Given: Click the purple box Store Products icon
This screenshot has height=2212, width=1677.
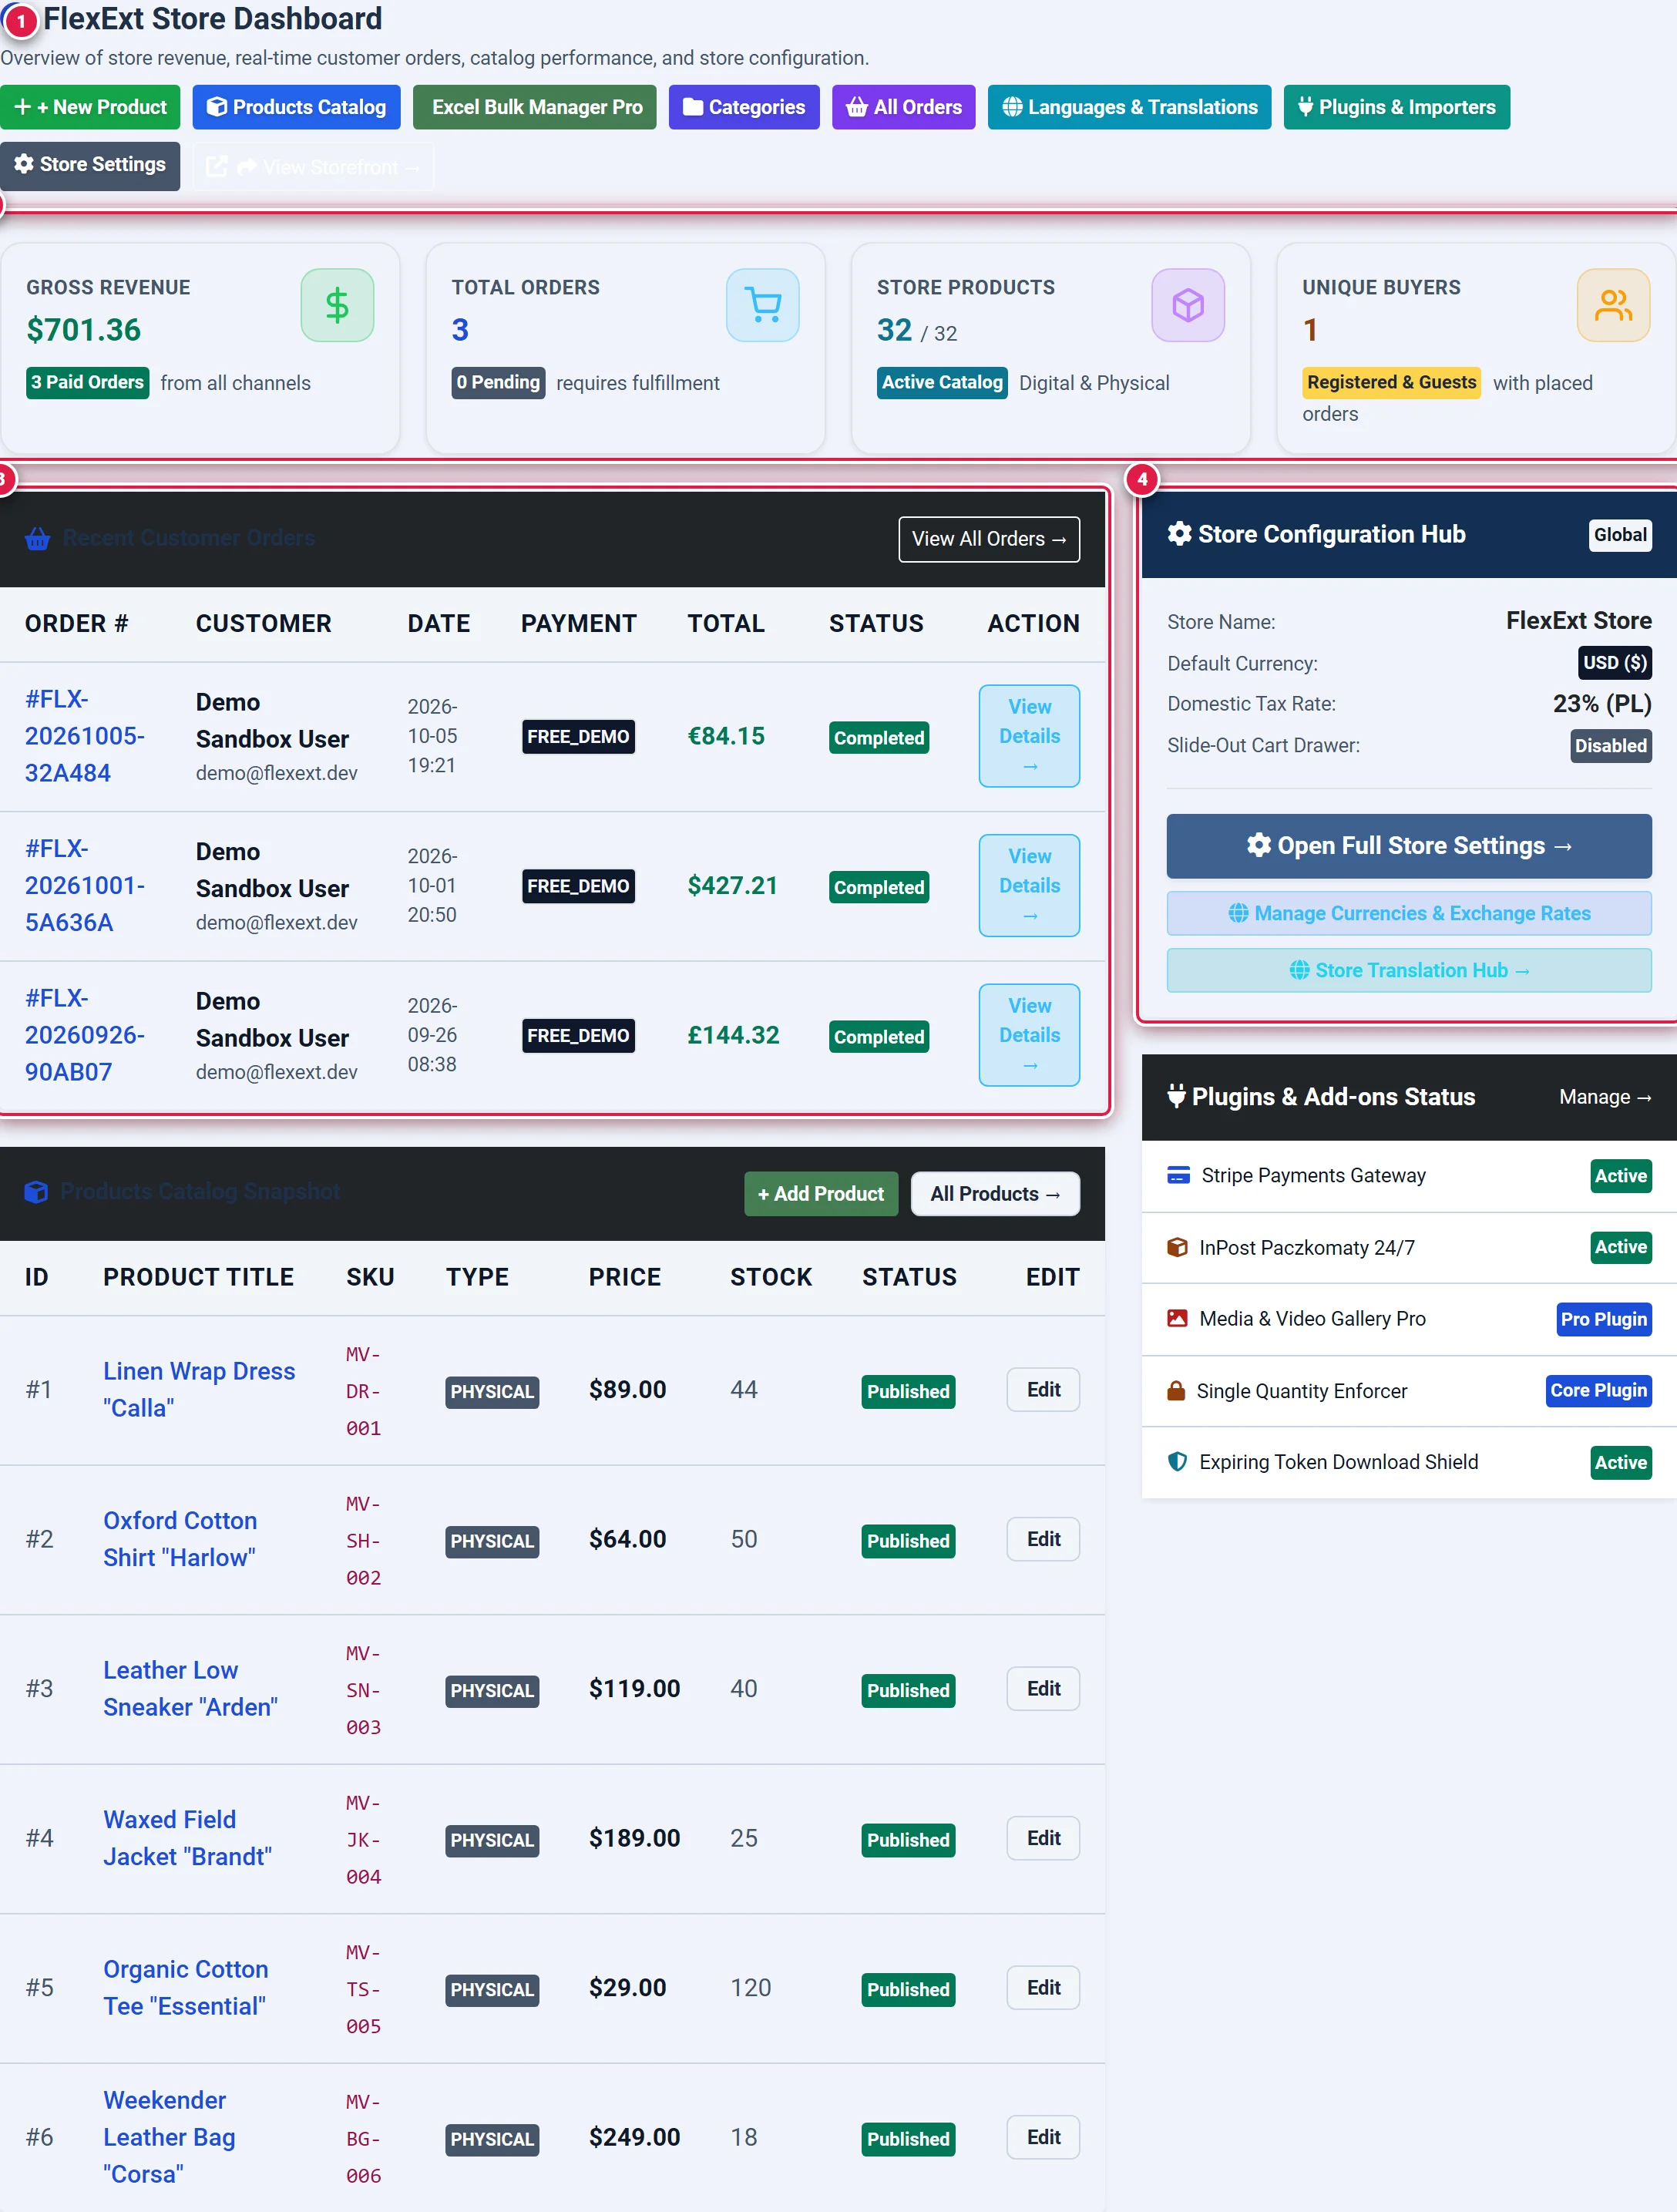Looking at the screenshot, I should [1188, 305].
